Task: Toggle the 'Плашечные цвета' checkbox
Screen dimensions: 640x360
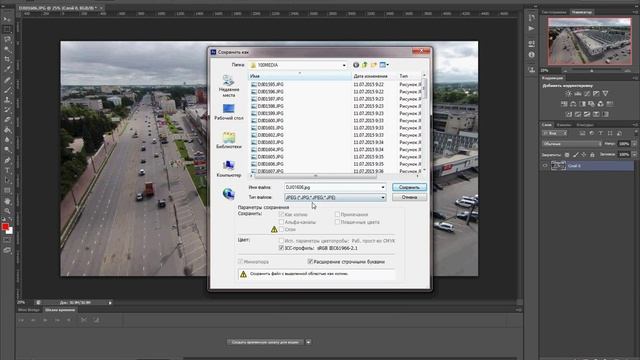Action: 337,222
